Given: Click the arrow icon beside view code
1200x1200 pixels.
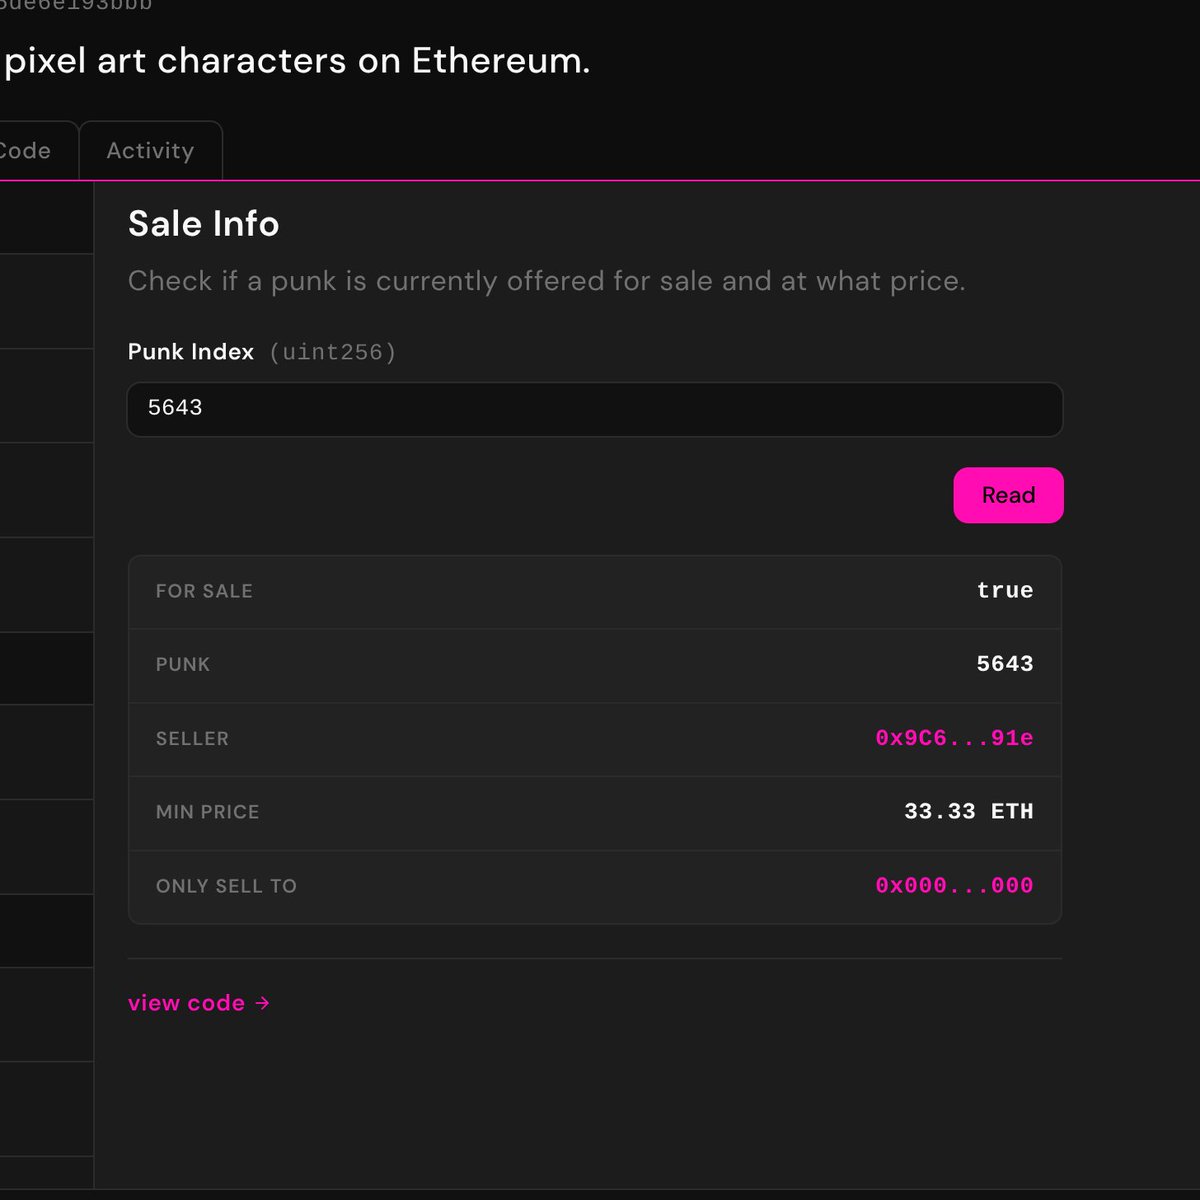Looking at the screenshot, I should (x=262, y=1003).
